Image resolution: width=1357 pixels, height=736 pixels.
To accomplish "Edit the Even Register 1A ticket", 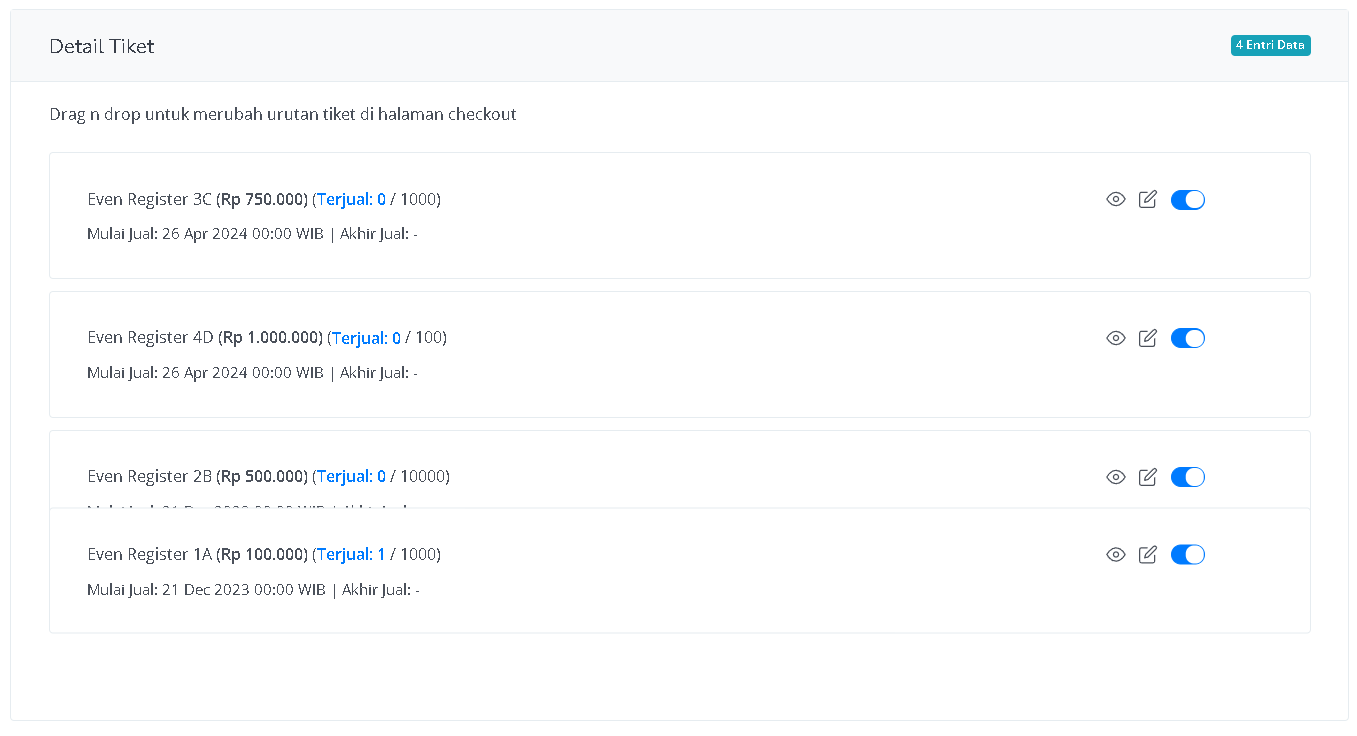I will (x=1148, y=554).
